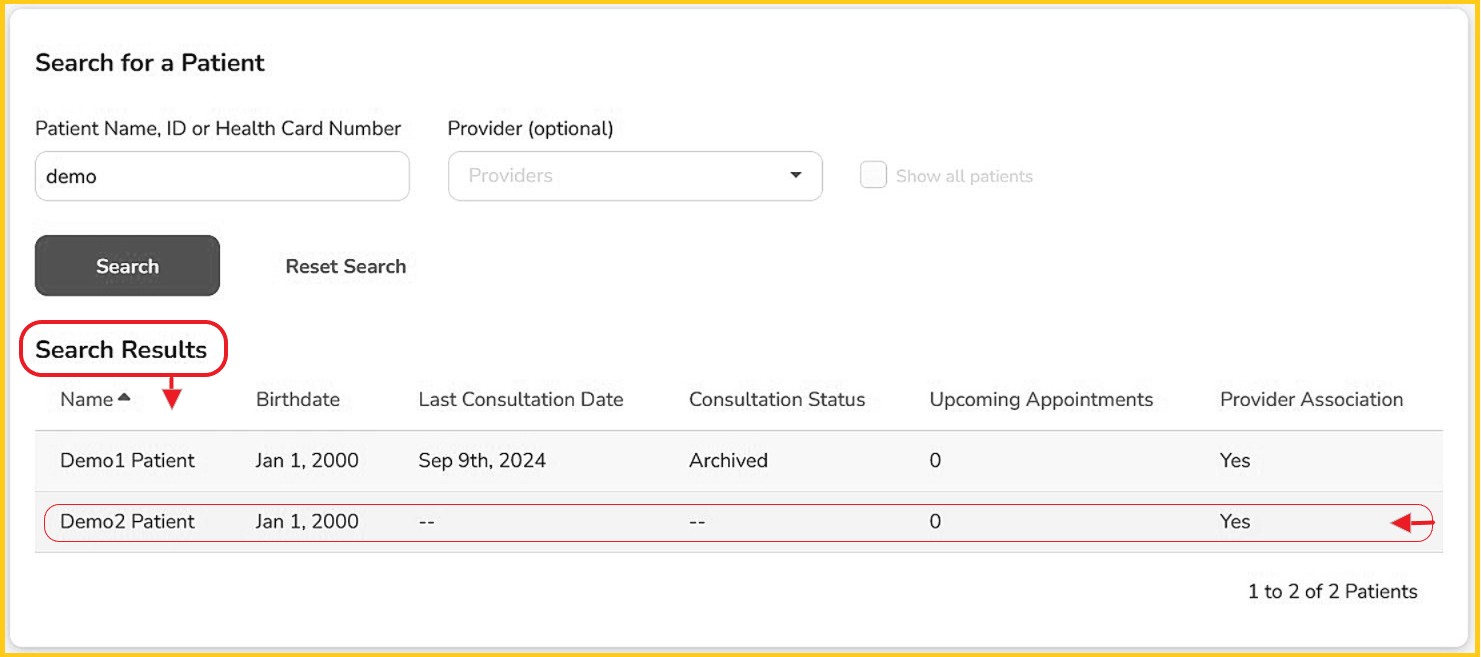Click the Name column sort arrow icon
Image resolution: width=1481 pixels, height=657 pixels.
tap(124, 397)
